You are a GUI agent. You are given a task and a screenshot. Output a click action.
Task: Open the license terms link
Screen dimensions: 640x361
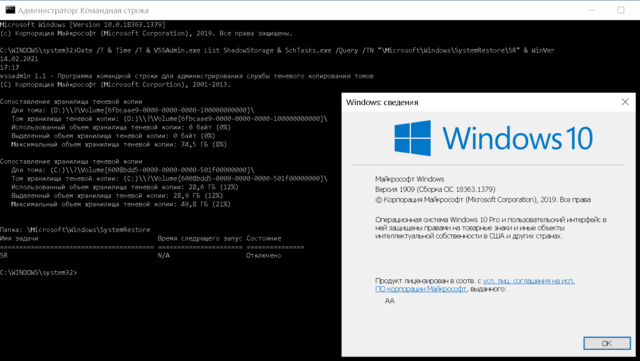pyautogui.click(x=475, y=285)
